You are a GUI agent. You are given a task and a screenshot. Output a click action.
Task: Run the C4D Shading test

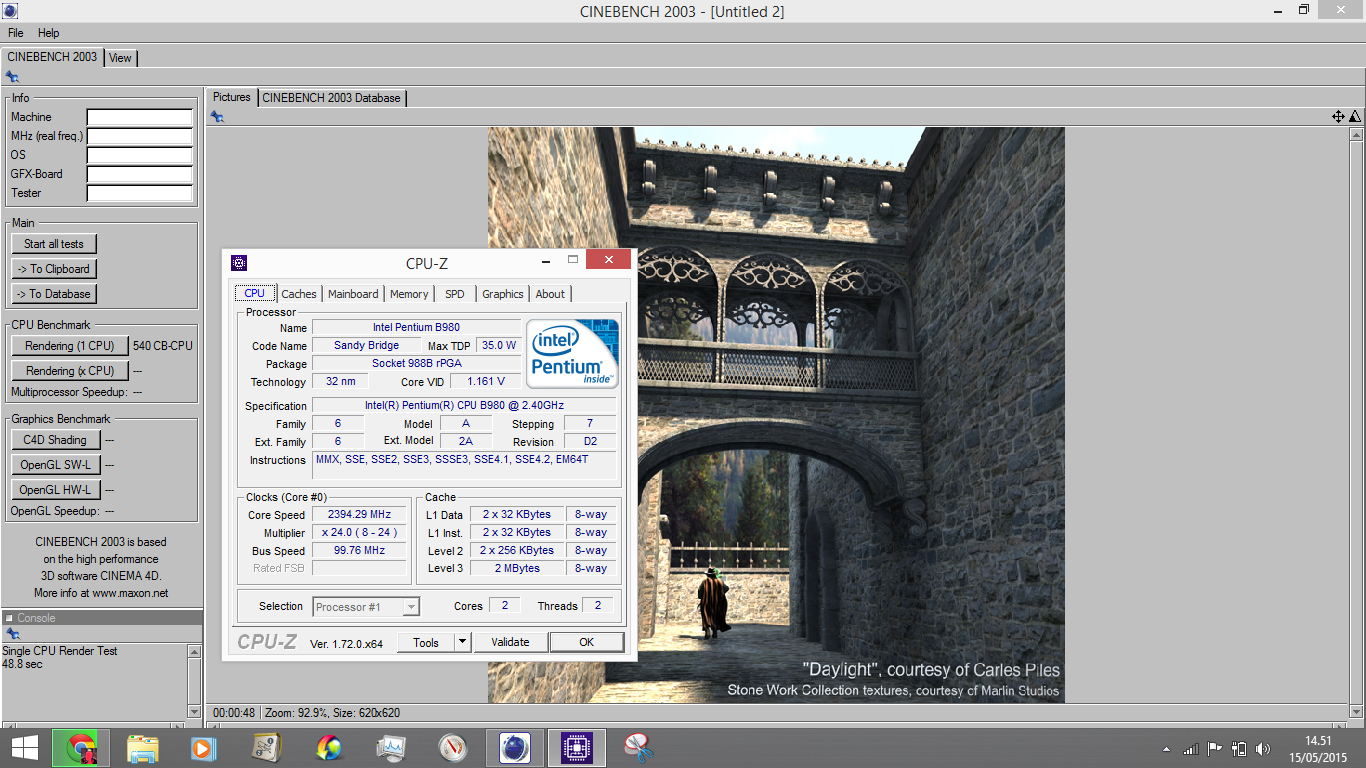[x=55, y=440]
